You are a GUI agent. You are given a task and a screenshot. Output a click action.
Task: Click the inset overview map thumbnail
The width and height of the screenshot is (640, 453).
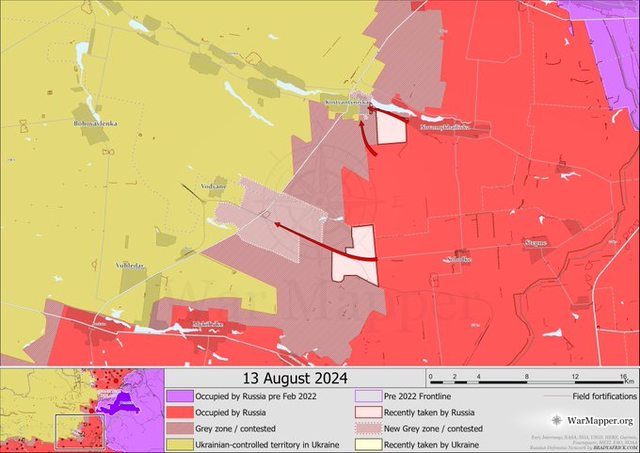pos(82,410)
